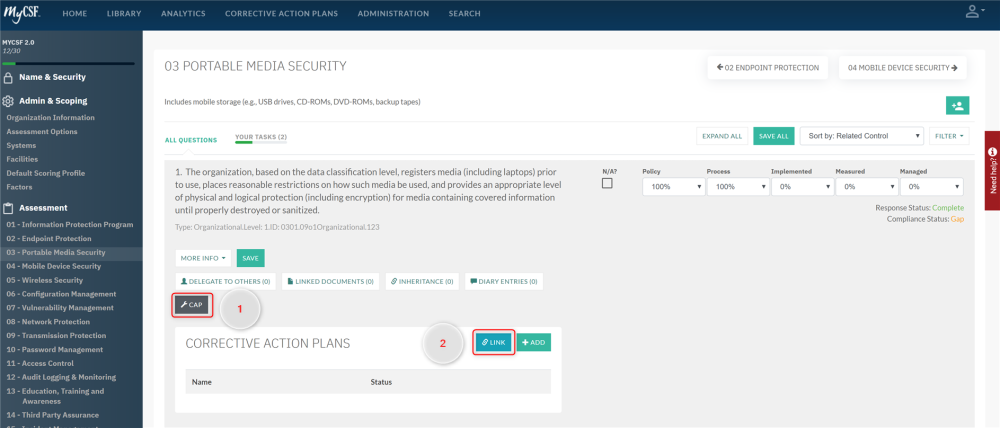Click the Name column header in CAP table
Screen dimensions: 1000x428
click(202, 383)
